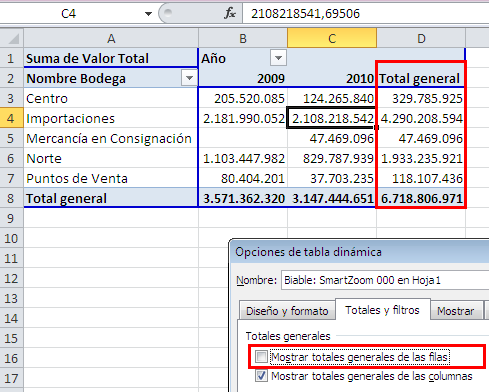Select row 12 header

pyautogui.click(x=11, y=278)
